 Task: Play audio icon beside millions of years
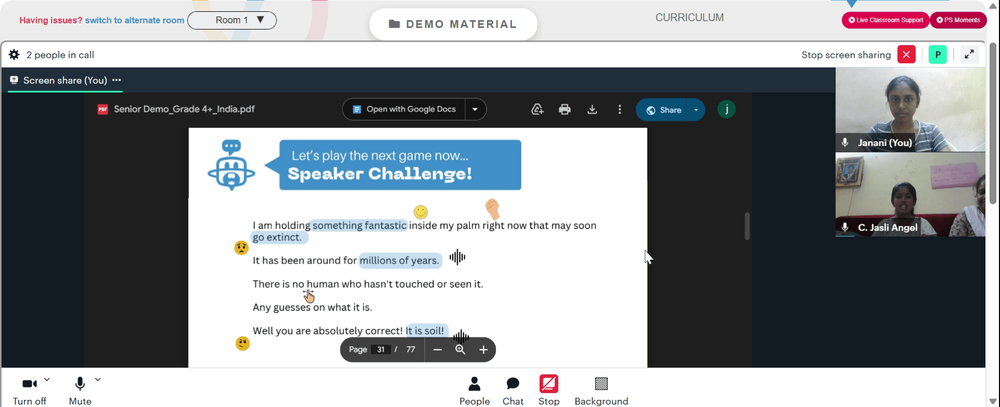(x=457, y=258)
